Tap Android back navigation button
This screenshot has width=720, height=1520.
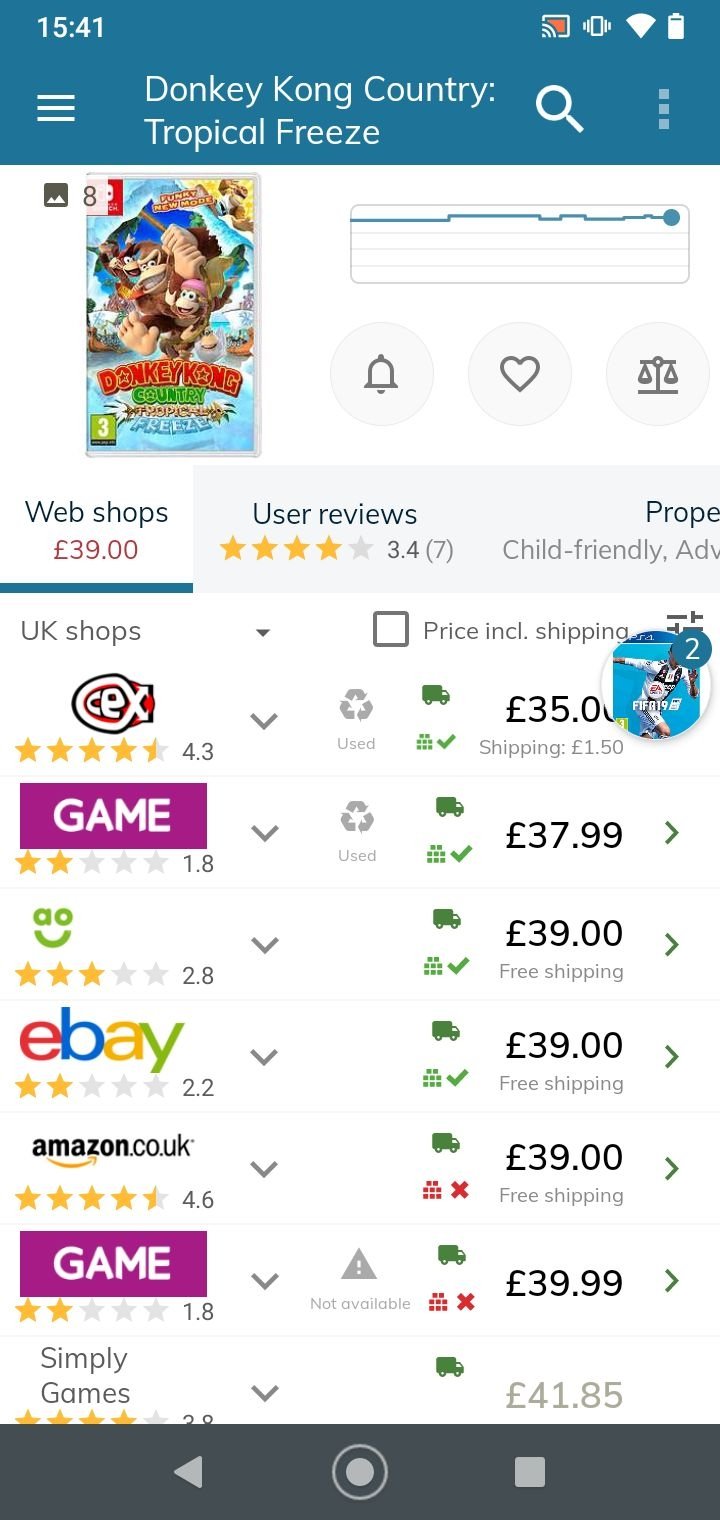188,1472
